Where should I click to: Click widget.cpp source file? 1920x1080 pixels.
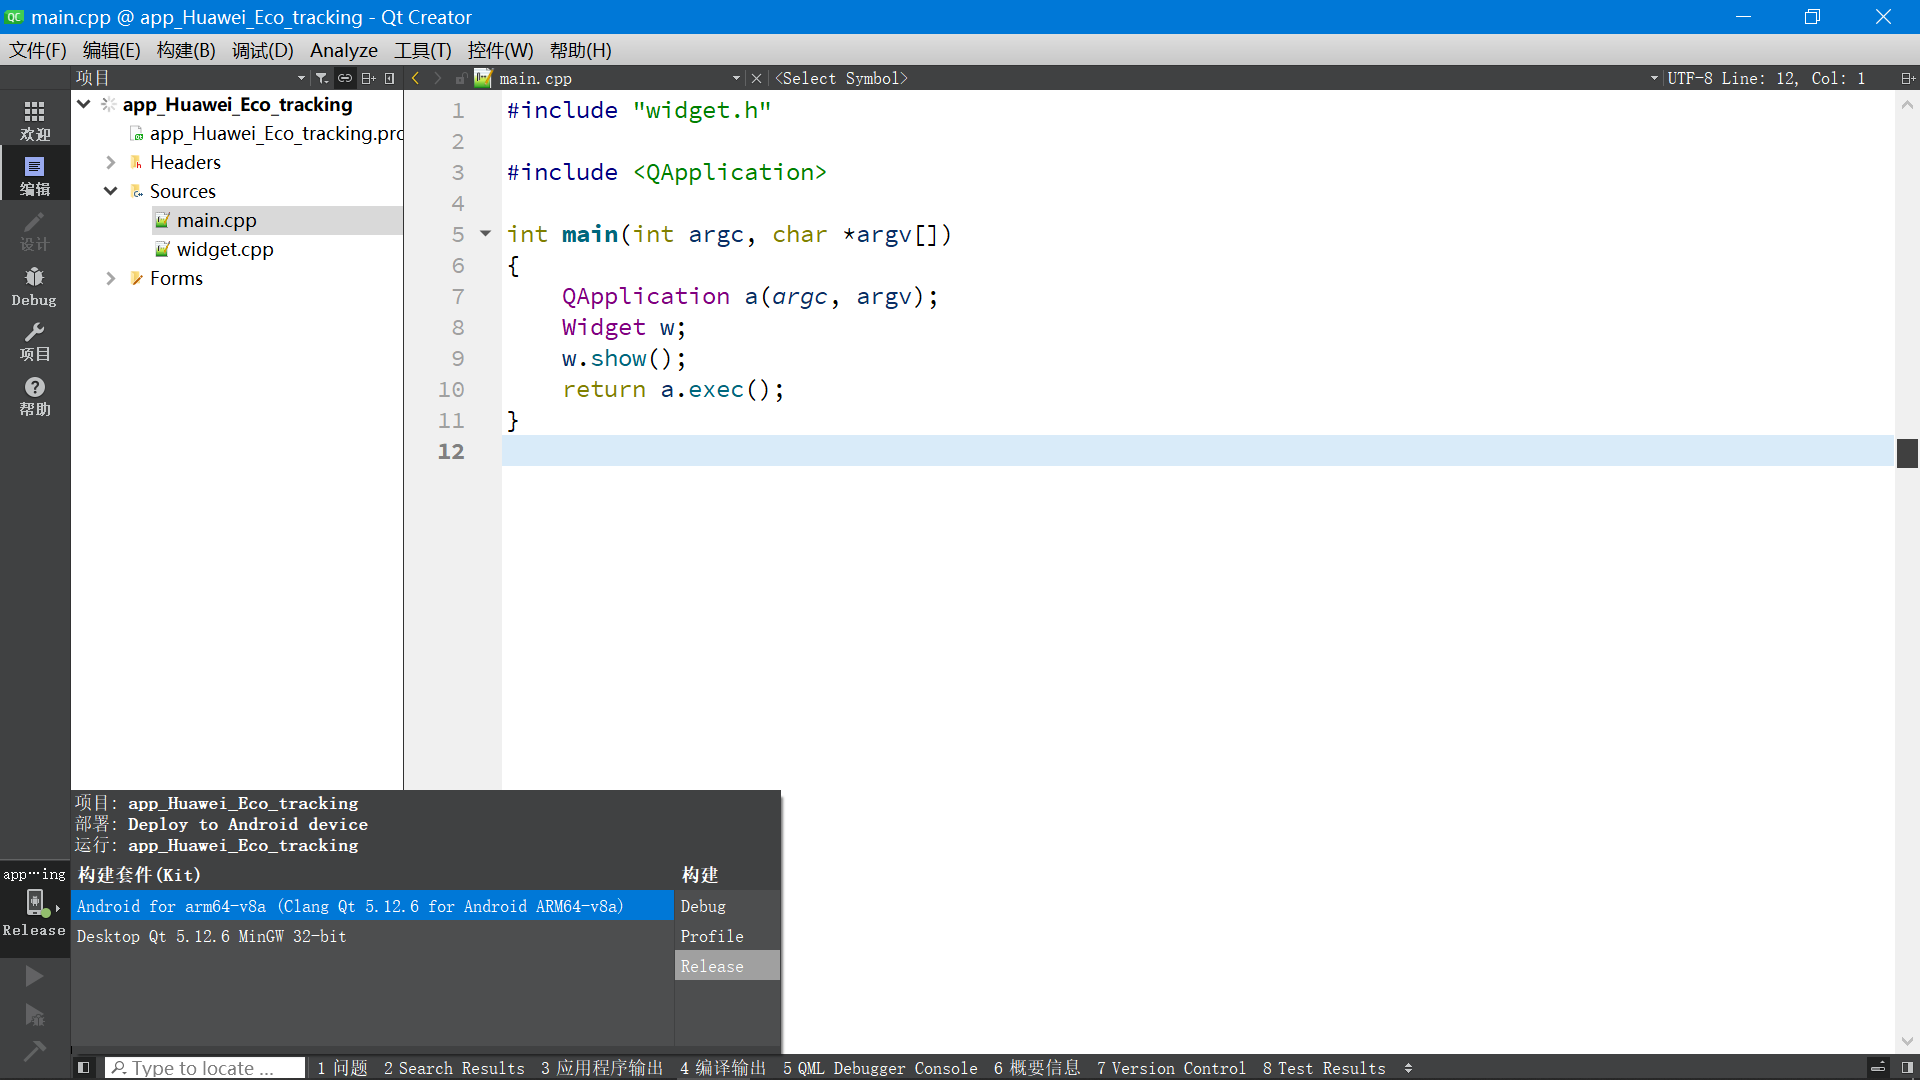pos(224,249)
